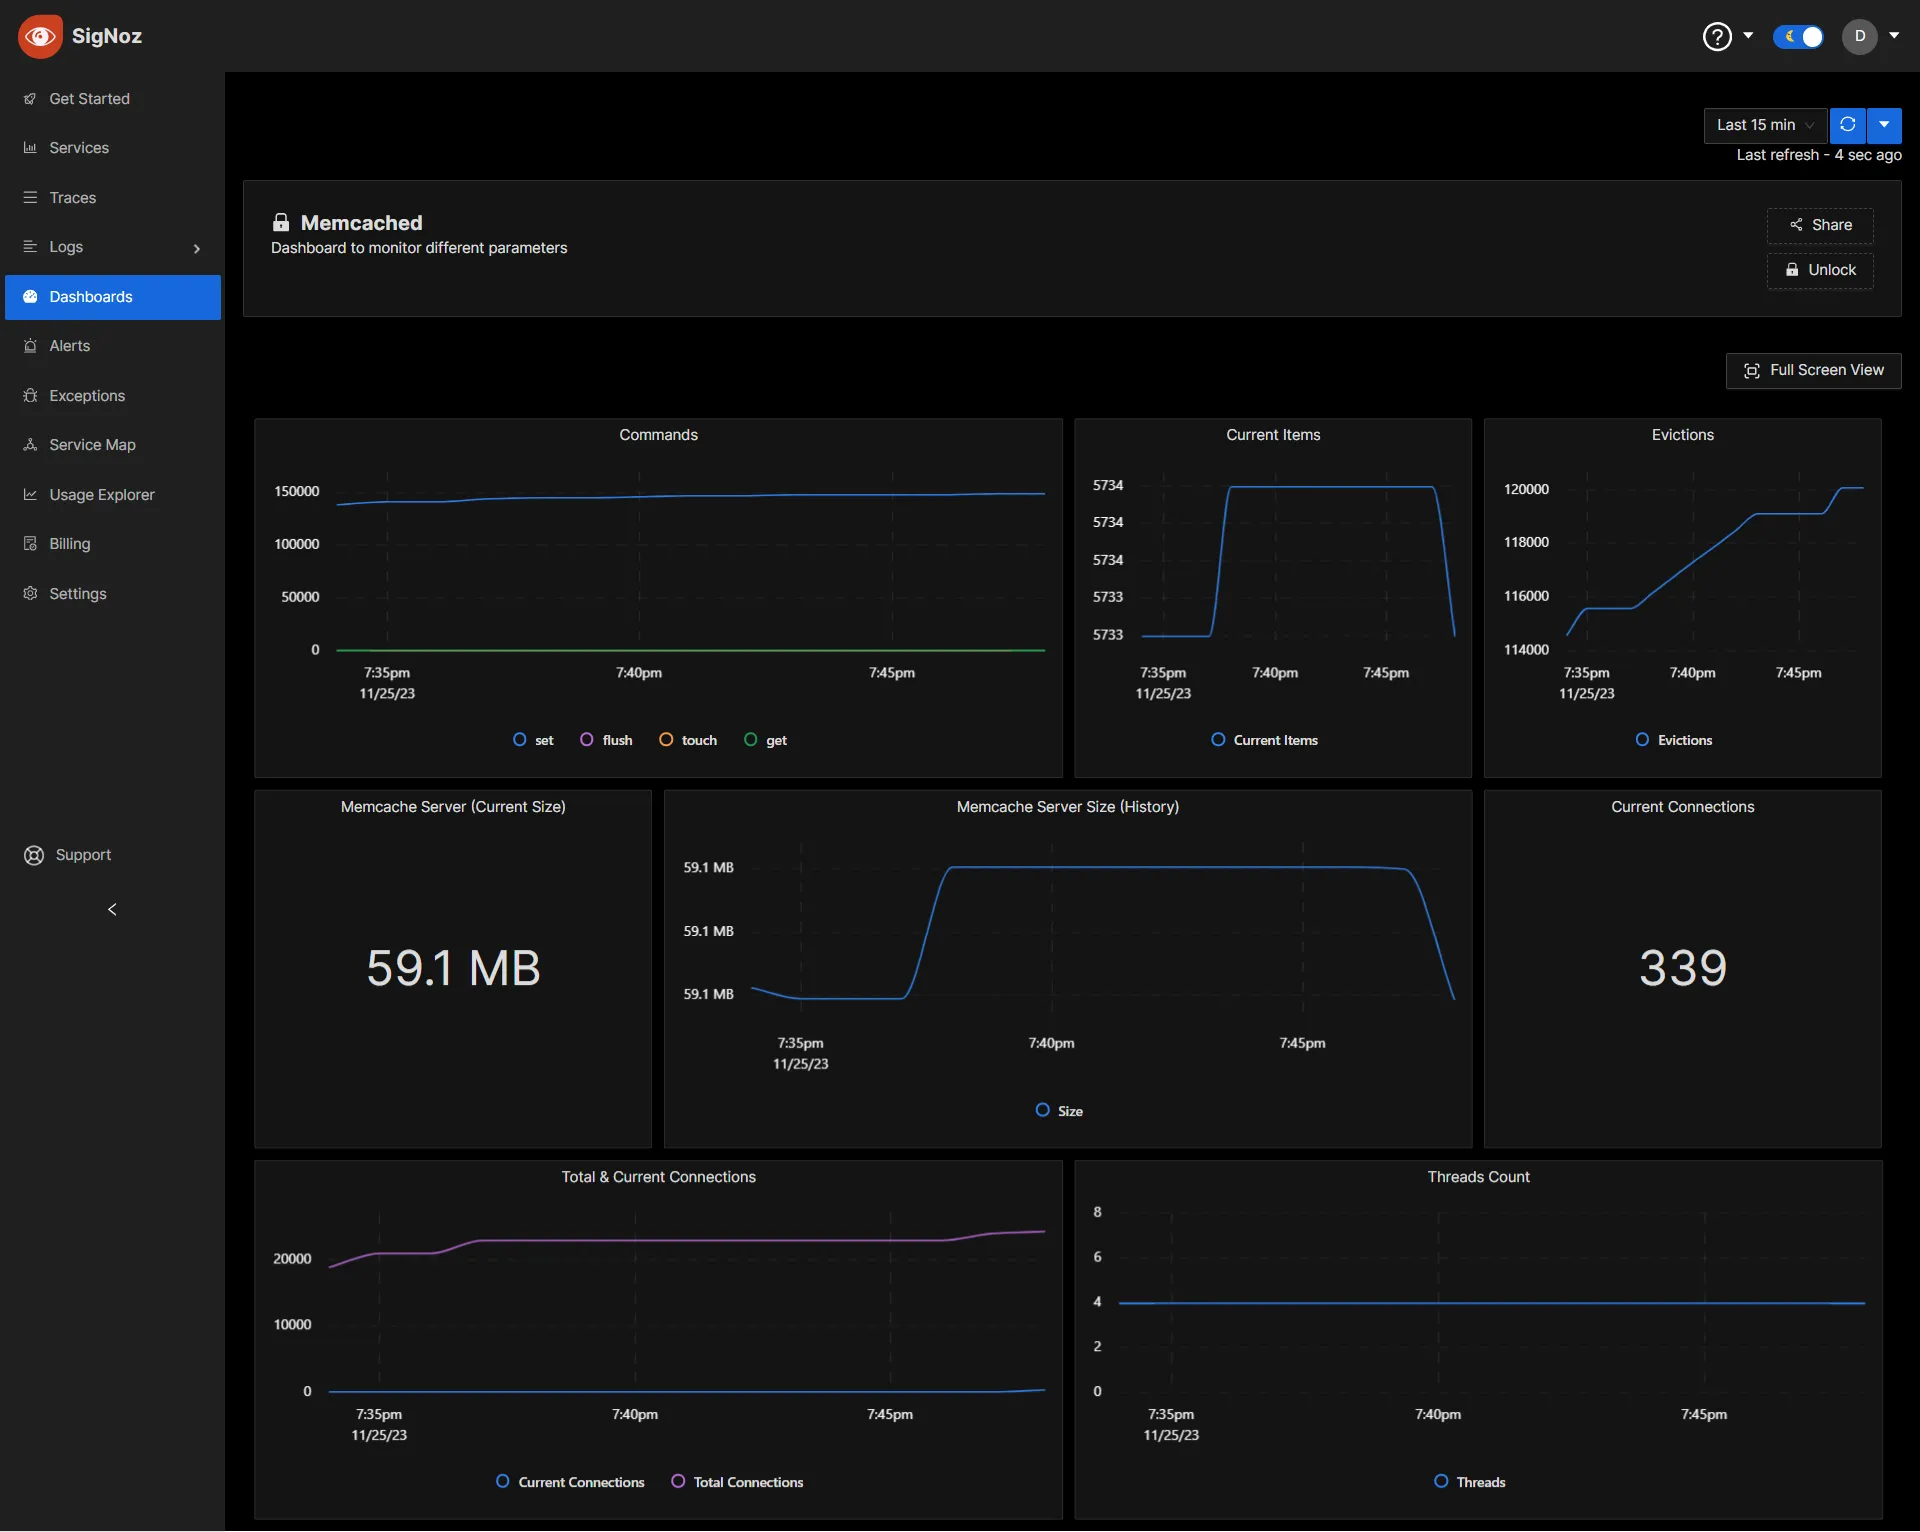Image resolution: width=1920 pixels, height=1532 pixels.
Task: Click the Last refresh status text
Action: (x=1819, y=155)
